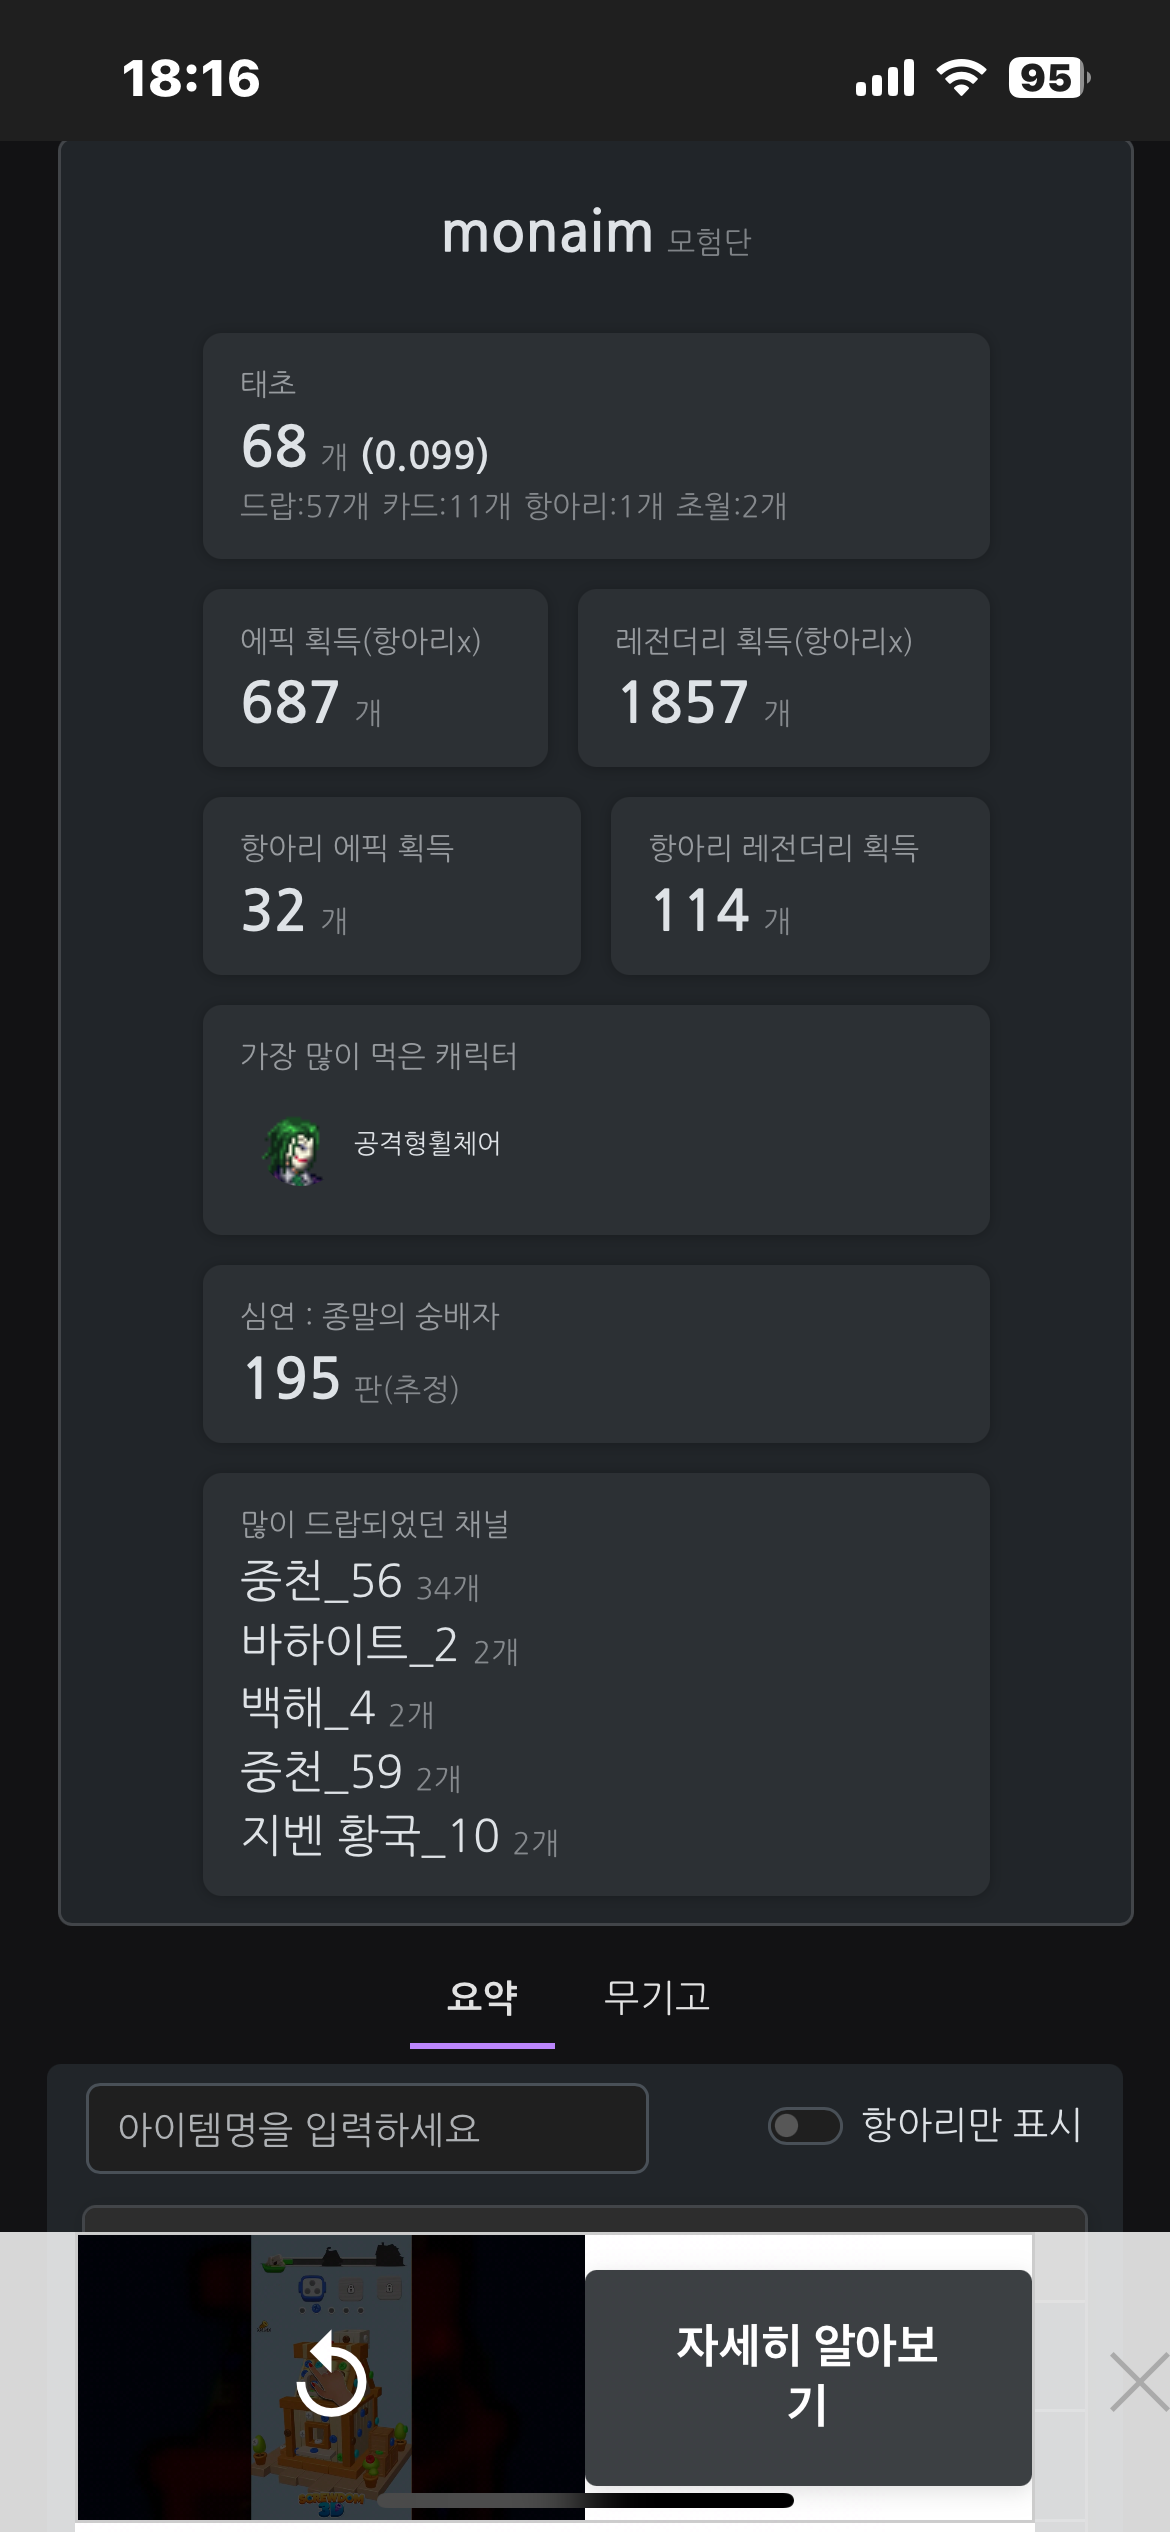
Task: Tap the 심연 : 종말의 숭배자 card
Action: tap(596, 1354)
